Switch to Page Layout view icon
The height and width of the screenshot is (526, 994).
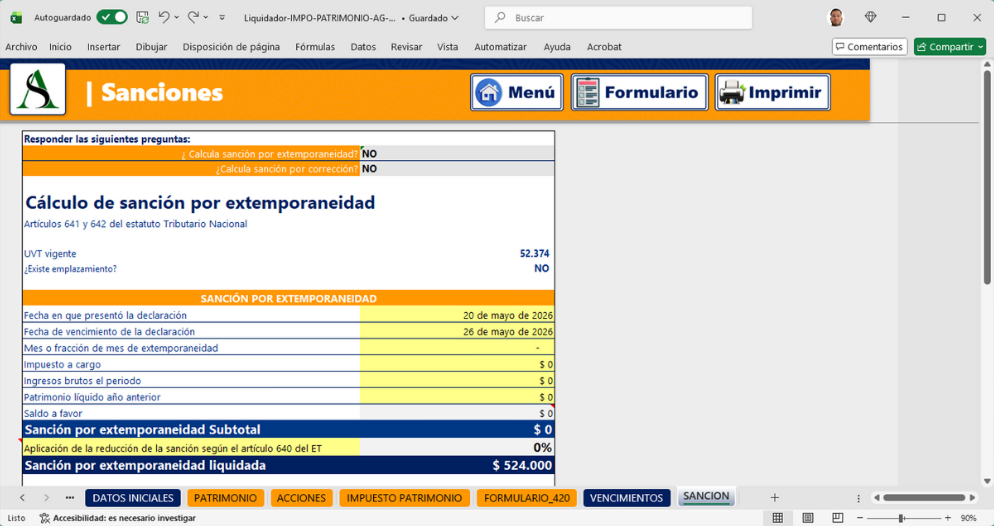pos(808,518)
